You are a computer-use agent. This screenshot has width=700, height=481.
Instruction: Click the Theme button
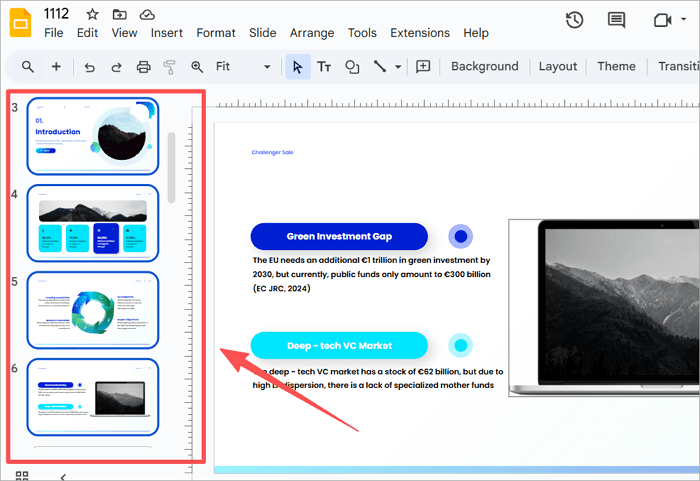[x=616, y=67]
